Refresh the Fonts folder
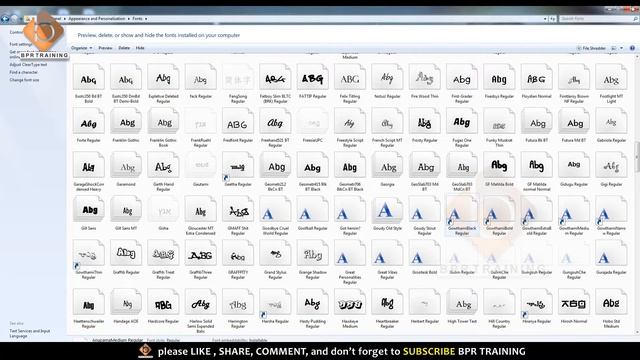Viewport: 640px width, 360px height. tap(553, 19)
